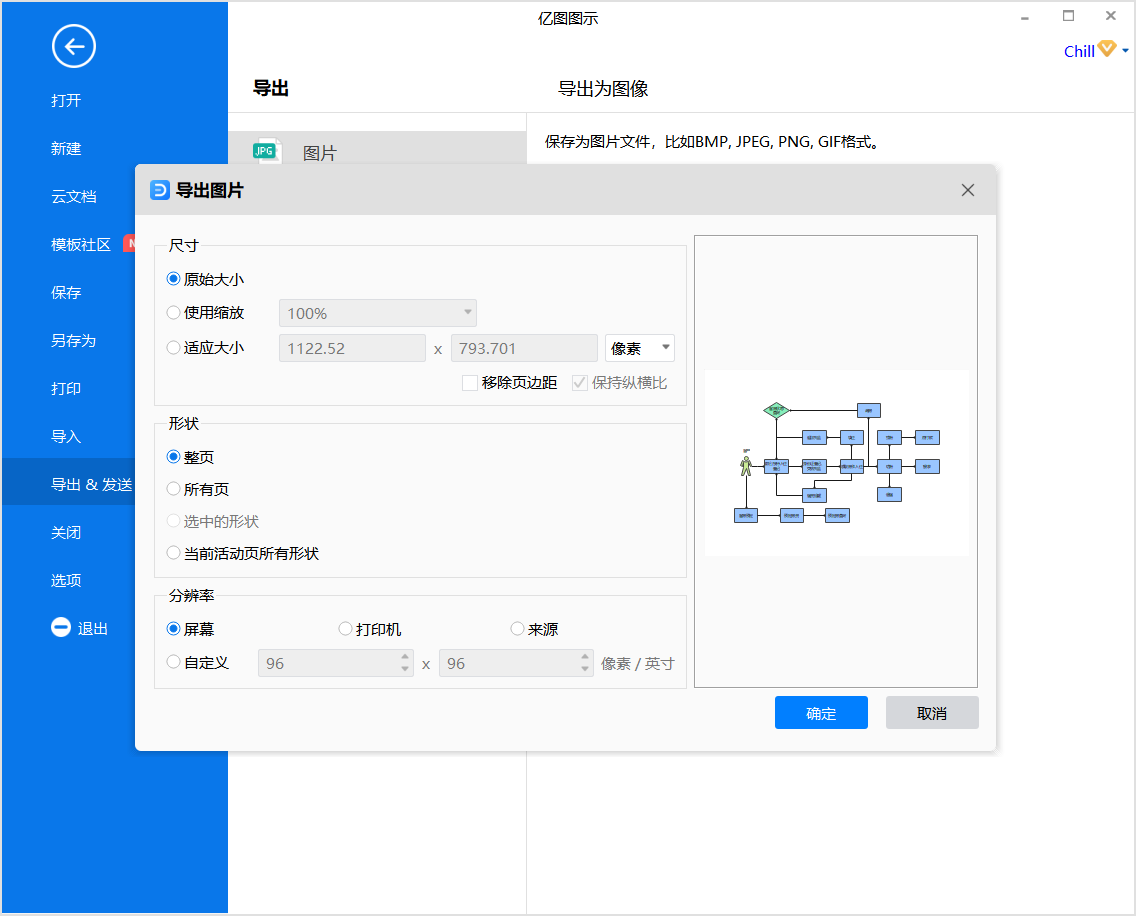This screenshot has width=1136, height=916.
Task: Open the 像素 unit dropdown
Action: pos(640,348)
